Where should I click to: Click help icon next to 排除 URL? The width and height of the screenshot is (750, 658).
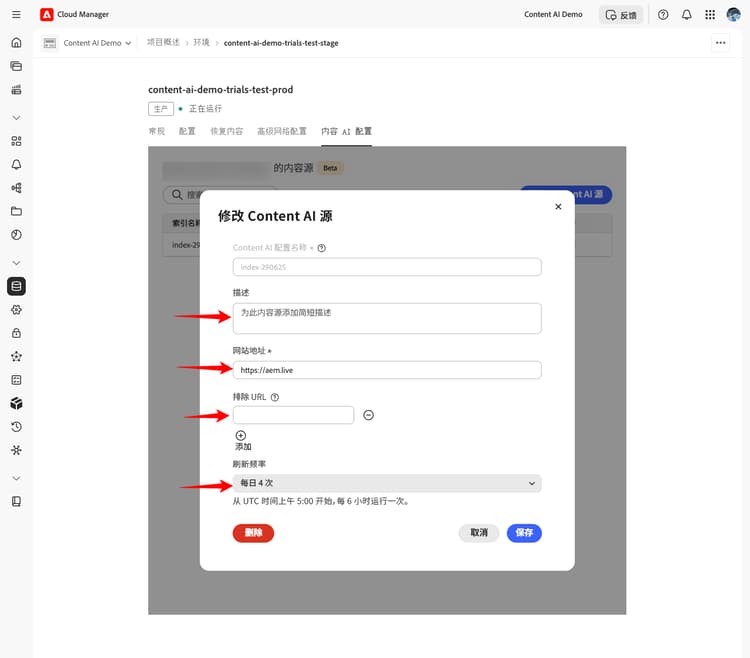[x=275, y=397]
